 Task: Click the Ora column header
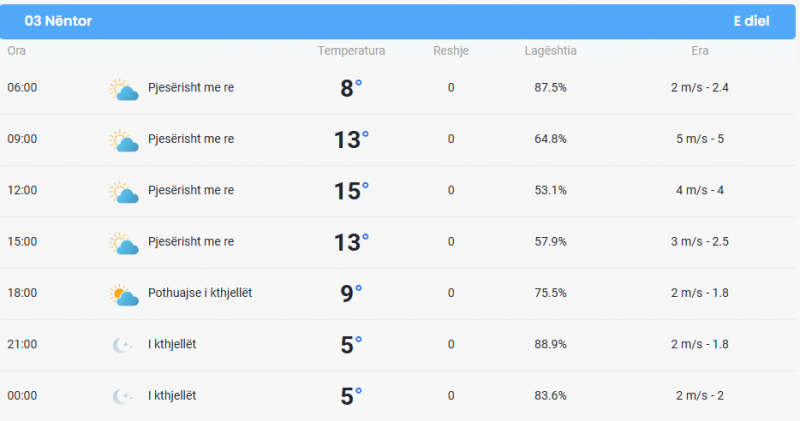point(16,51)
